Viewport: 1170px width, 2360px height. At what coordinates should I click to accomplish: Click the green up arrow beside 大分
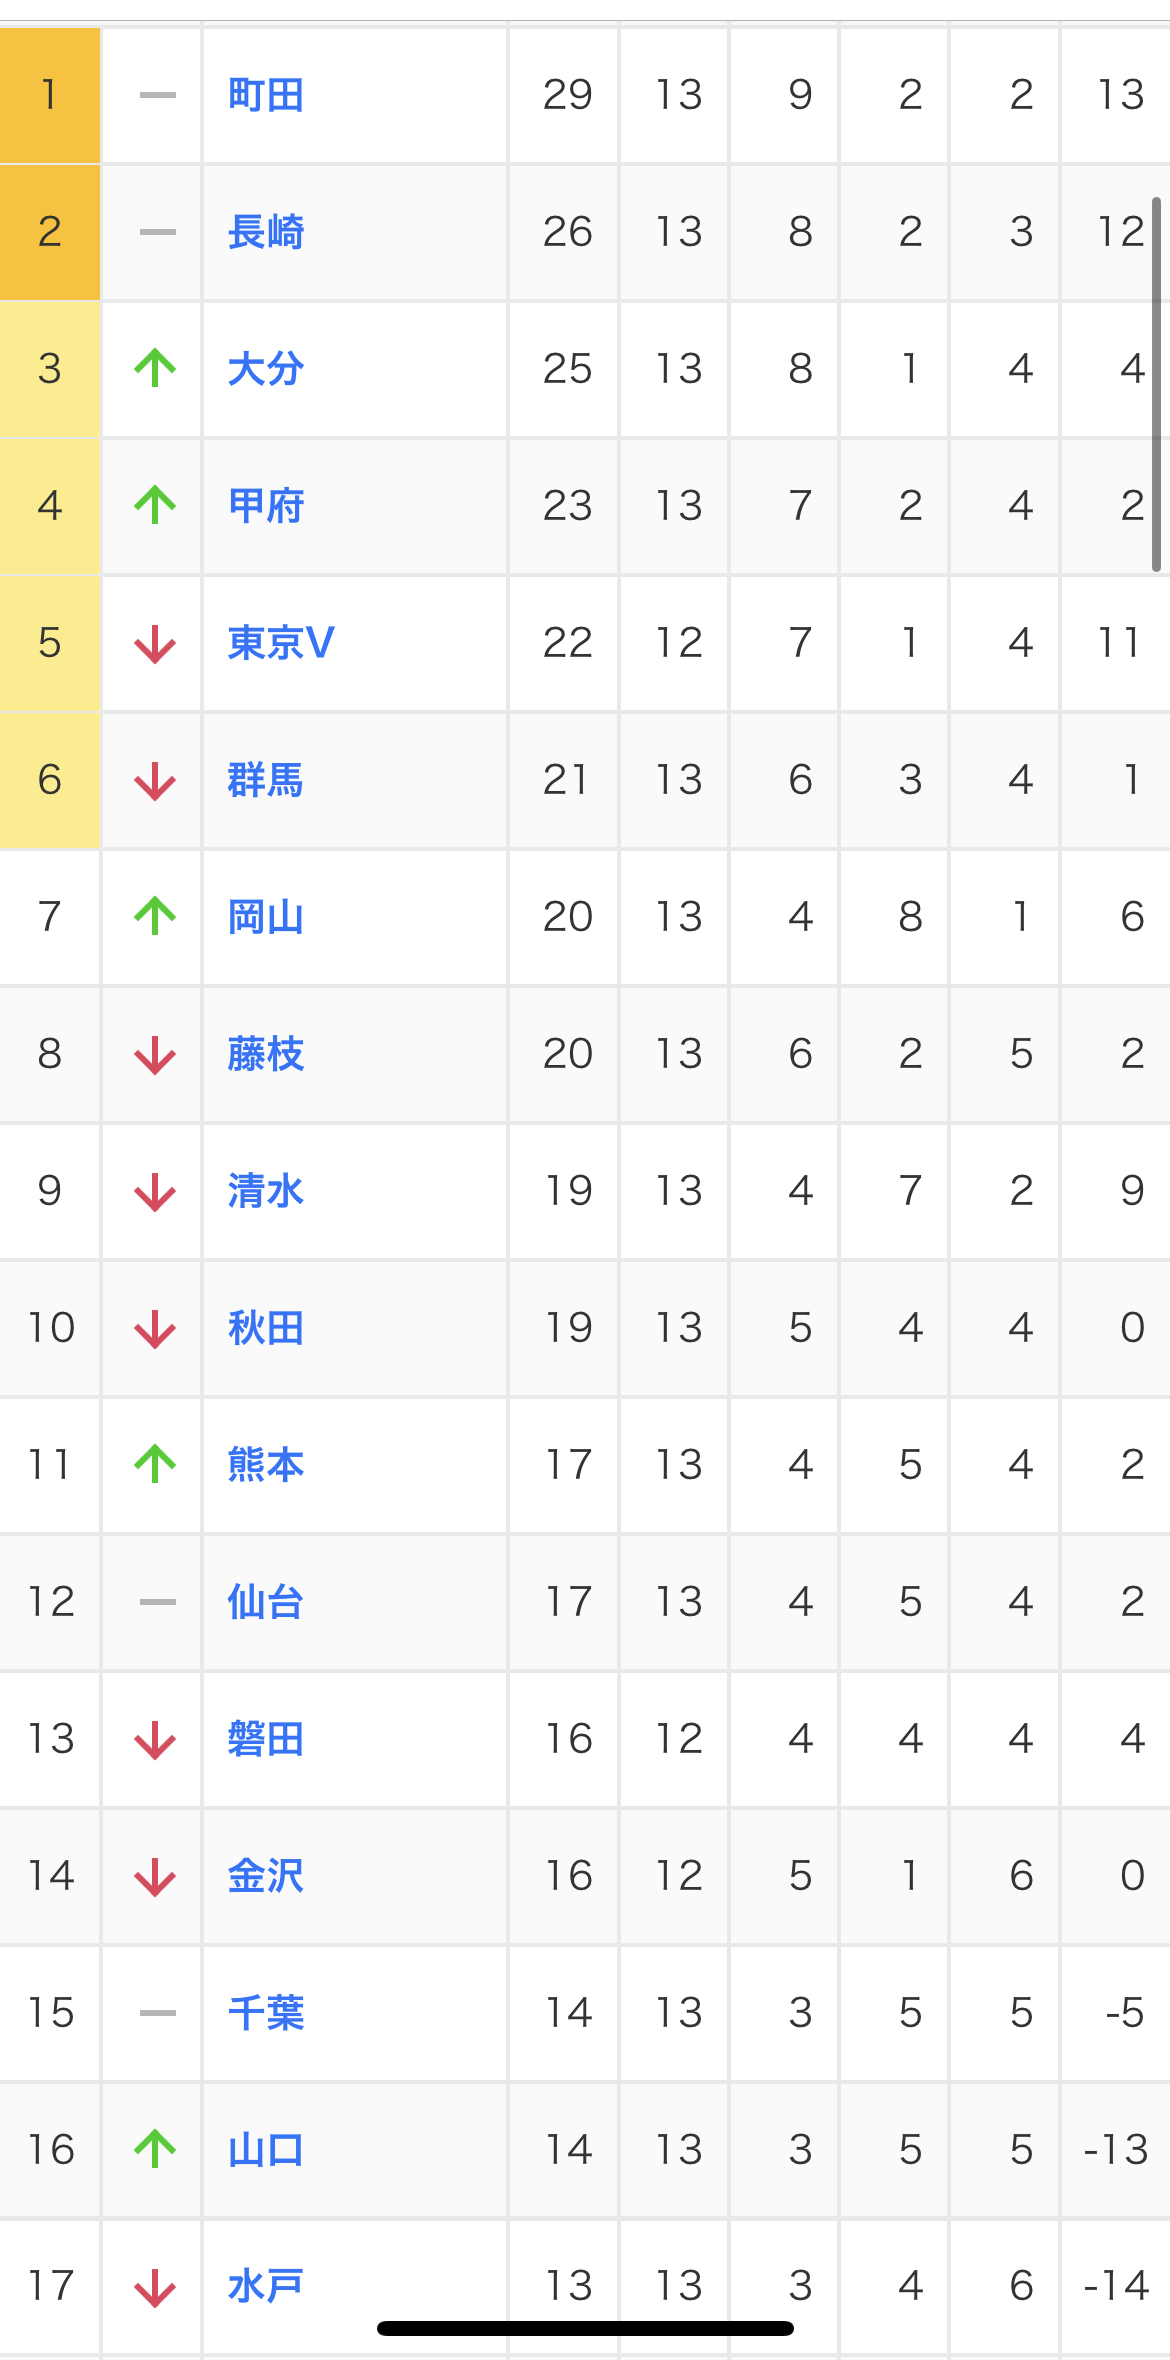[155, 368]
